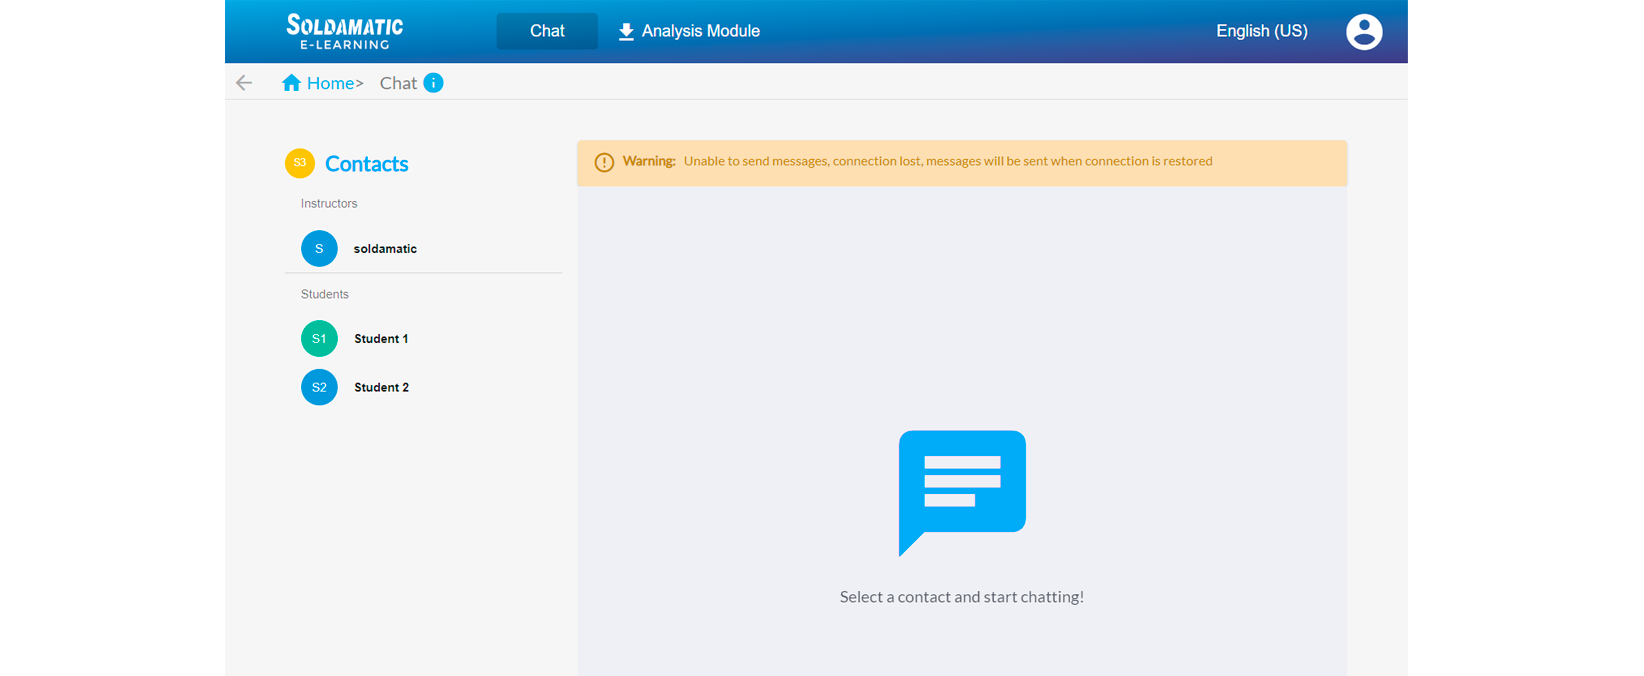Select the blue S2 student avatar
Viewport: 1644px width, 676px height.
point(319,387)
